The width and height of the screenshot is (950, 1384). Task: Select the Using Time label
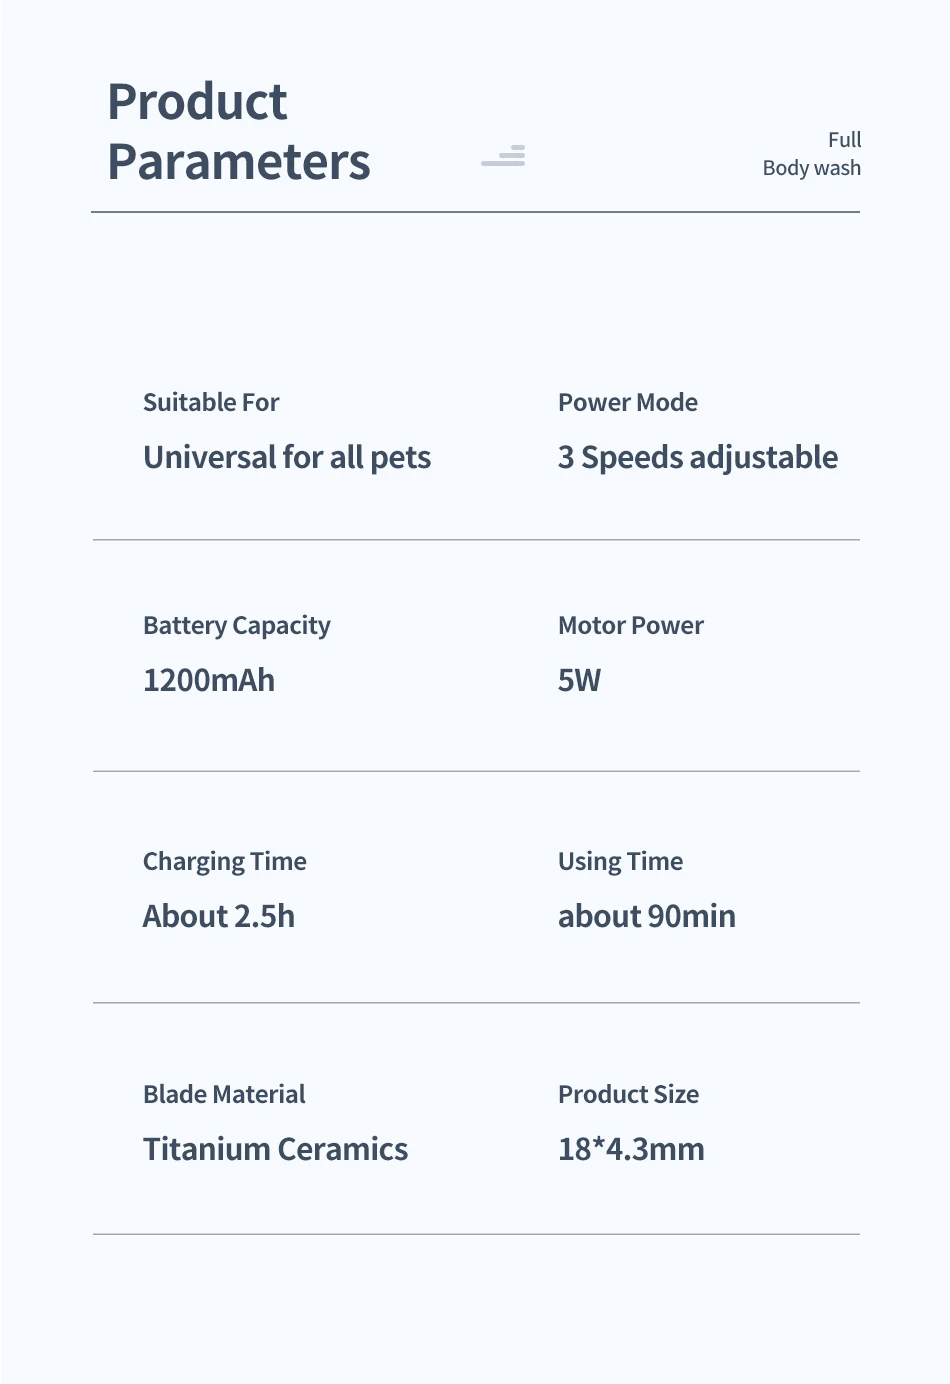click(620, 862)
